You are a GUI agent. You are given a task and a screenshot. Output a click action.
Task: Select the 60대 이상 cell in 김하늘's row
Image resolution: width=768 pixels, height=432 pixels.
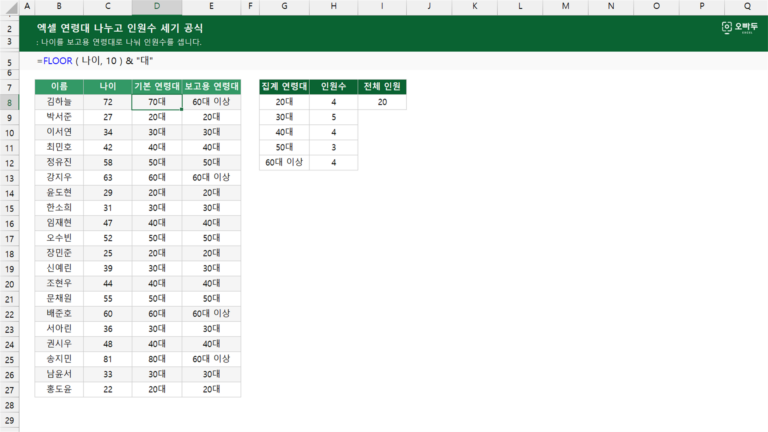[211, 102]
